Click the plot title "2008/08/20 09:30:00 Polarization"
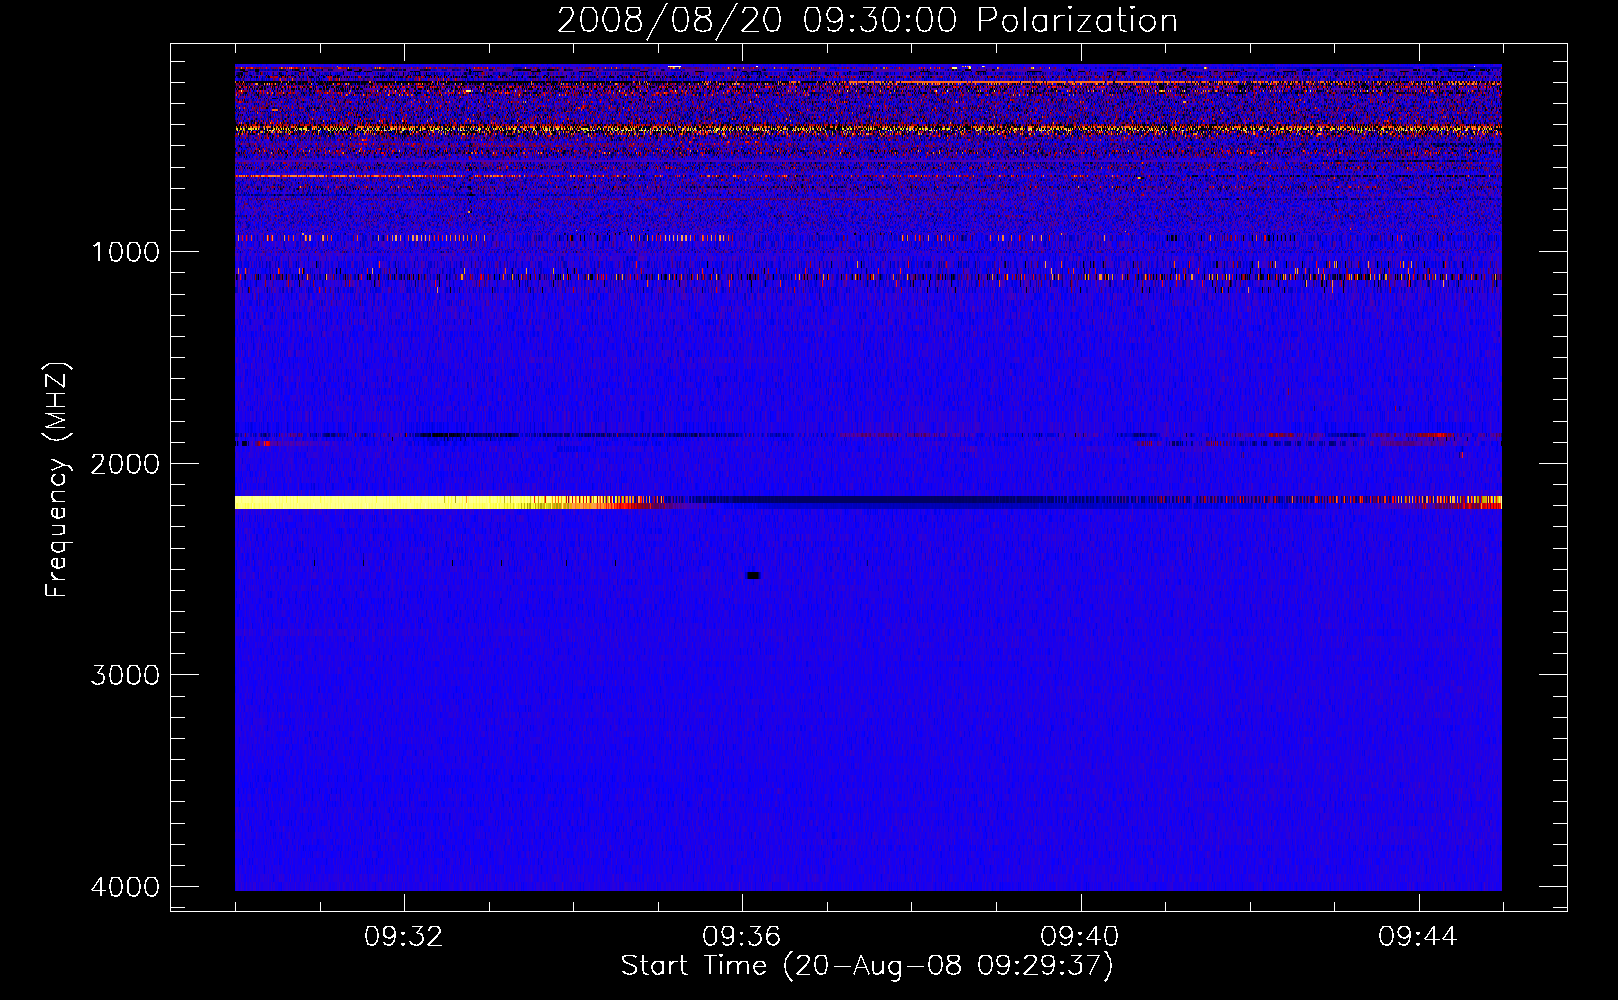Image resolution: width=1618 pixels, height=1000 pixels. tap(867, 21)
